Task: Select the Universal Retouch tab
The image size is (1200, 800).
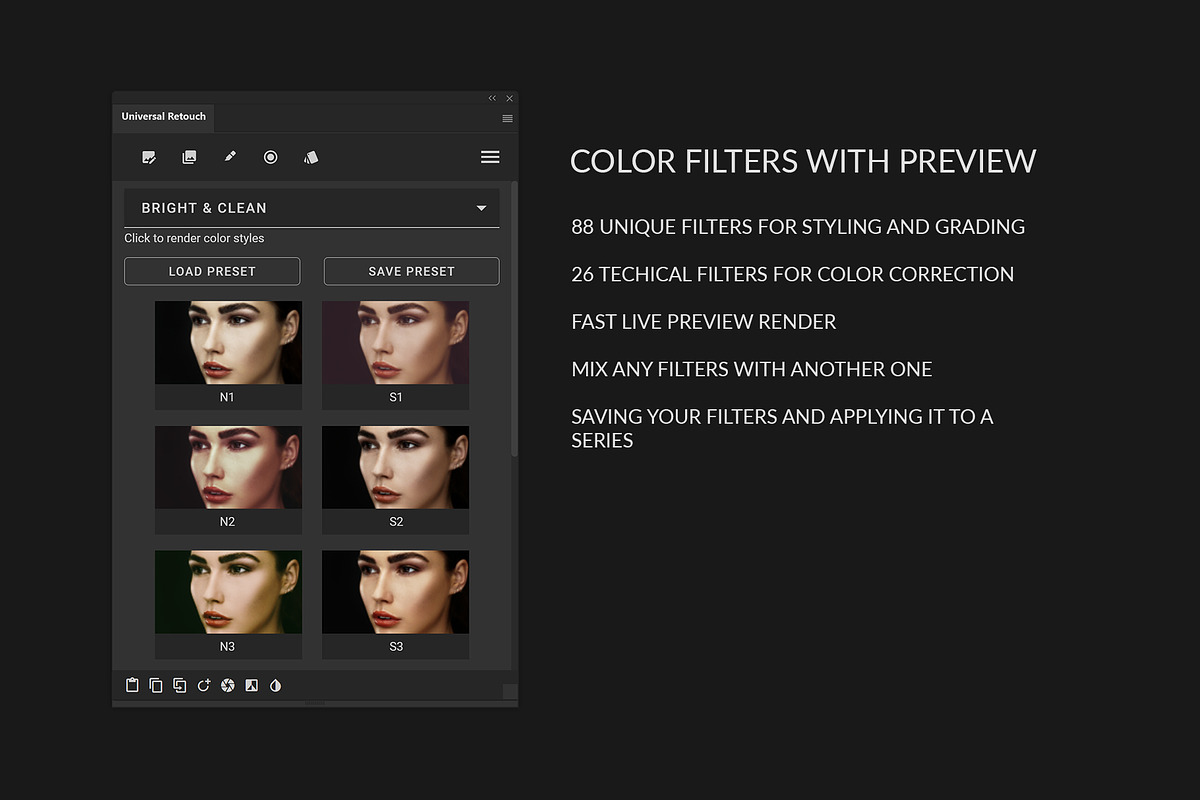Action: pyautogui.click(x=164, y=117)
